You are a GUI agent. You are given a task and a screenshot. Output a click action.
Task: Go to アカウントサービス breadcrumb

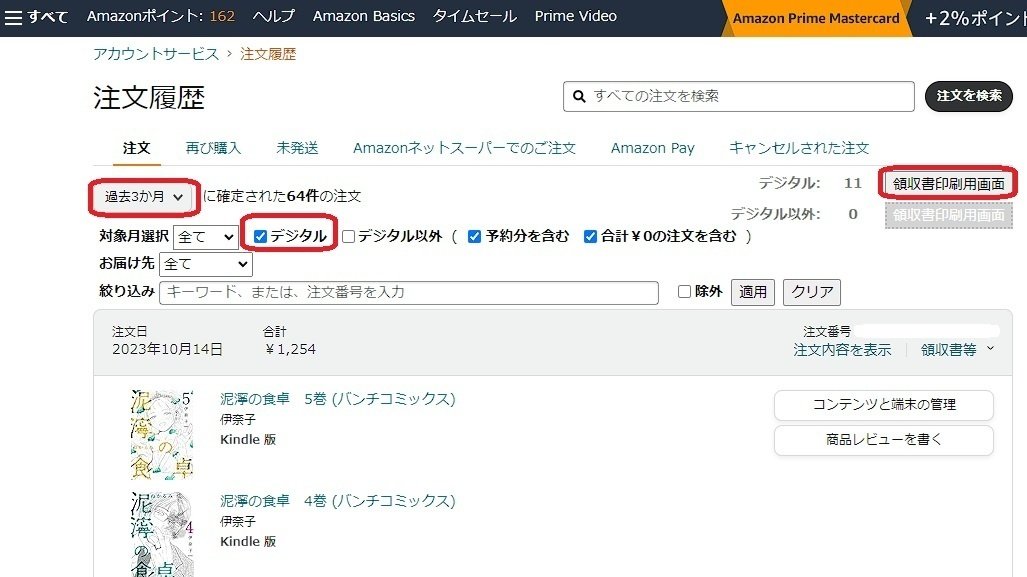156,54
